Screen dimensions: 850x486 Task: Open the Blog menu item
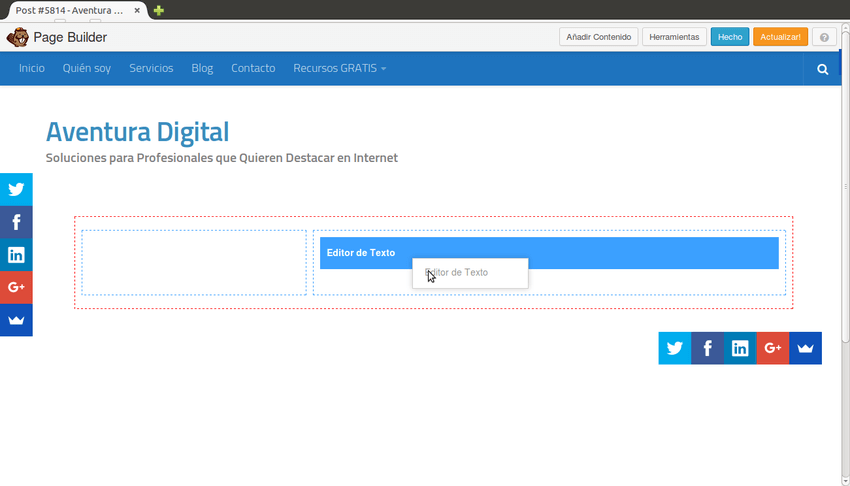pos(202,69)
